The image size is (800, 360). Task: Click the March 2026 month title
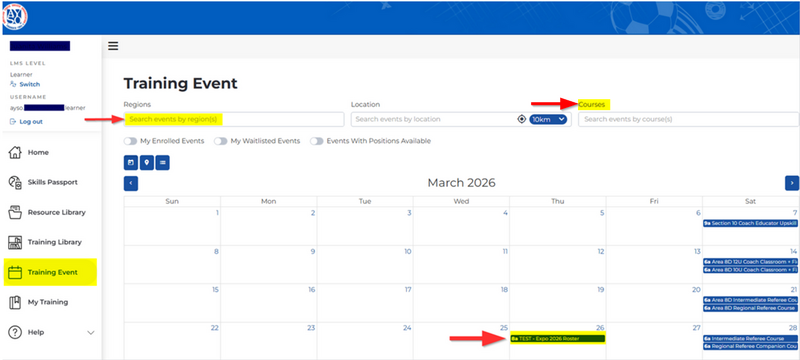(x=461, y=183)
